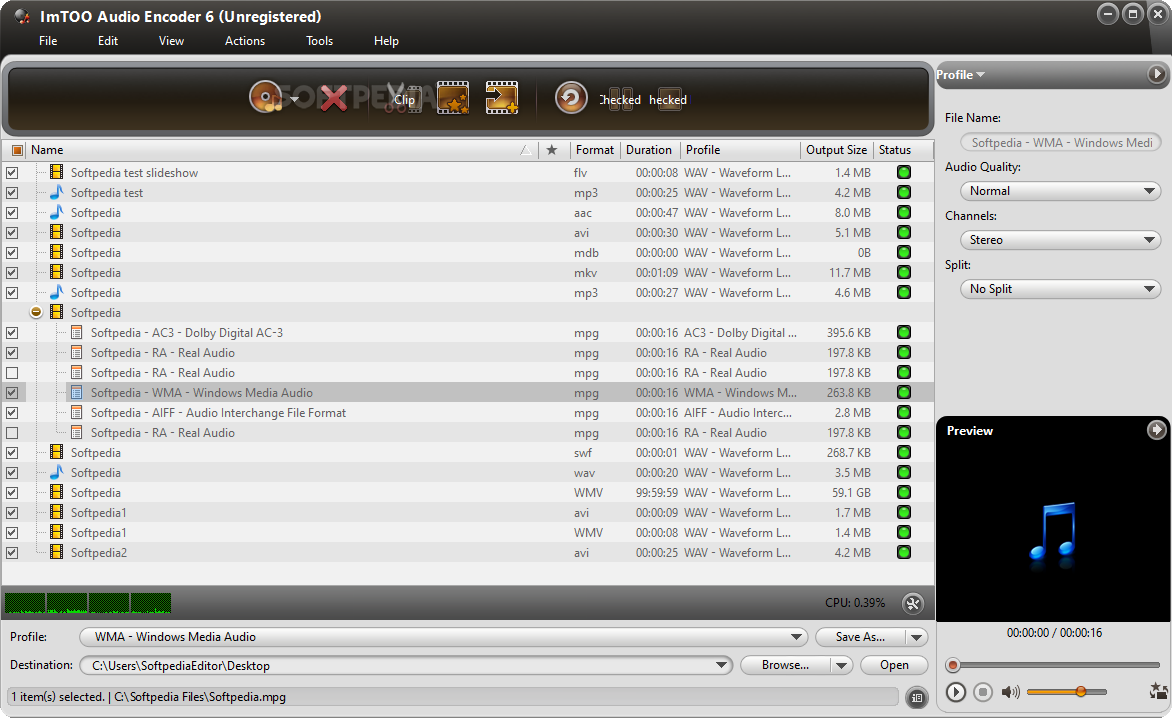Uncheck Softpedia test slideshow checkbox
This screenshot has height=718, width=1172.
pos(12,173)
